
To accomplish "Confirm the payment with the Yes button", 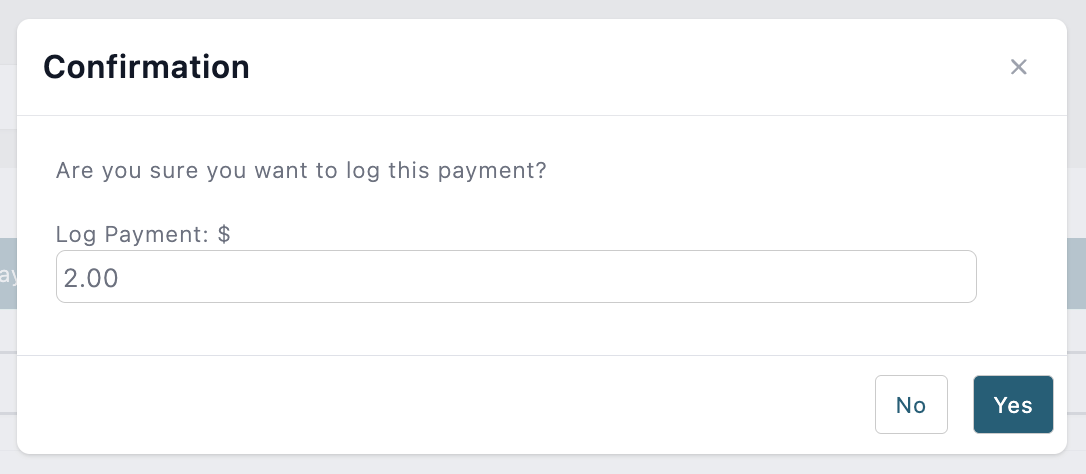I will [x=1013, y=405].
